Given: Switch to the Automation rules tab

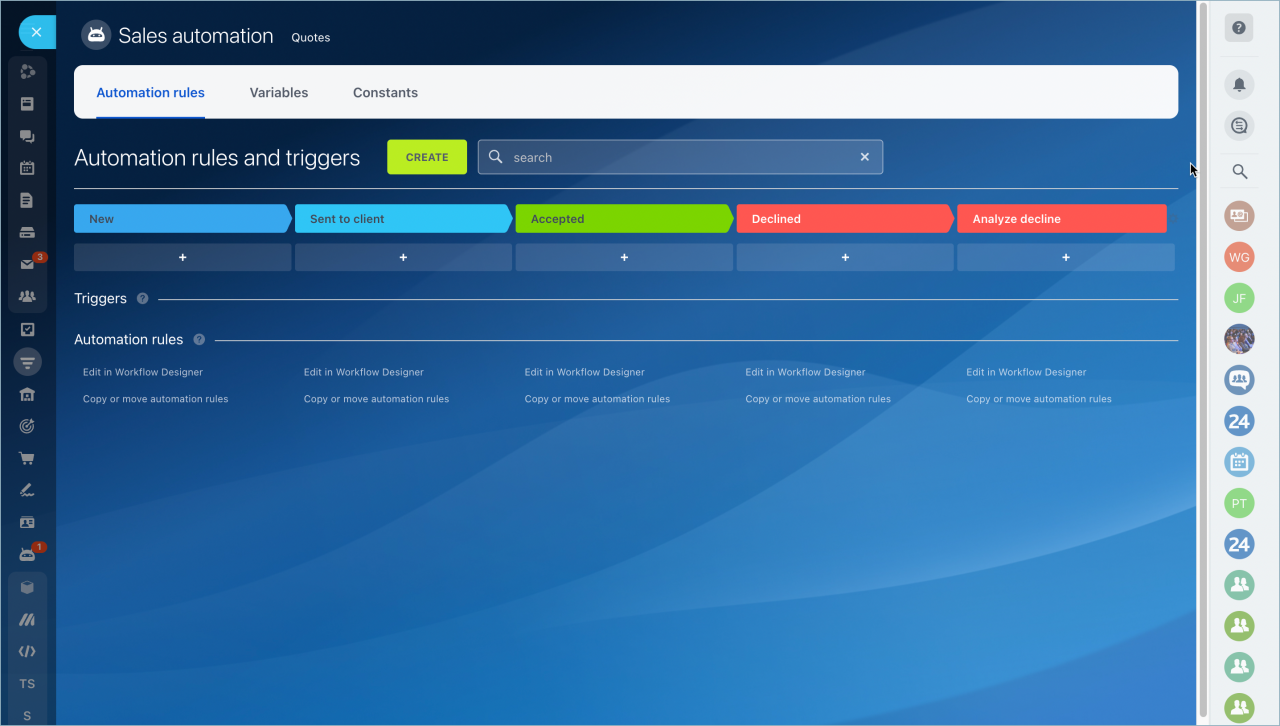Looking at the screenshot, I should point(150,92).
